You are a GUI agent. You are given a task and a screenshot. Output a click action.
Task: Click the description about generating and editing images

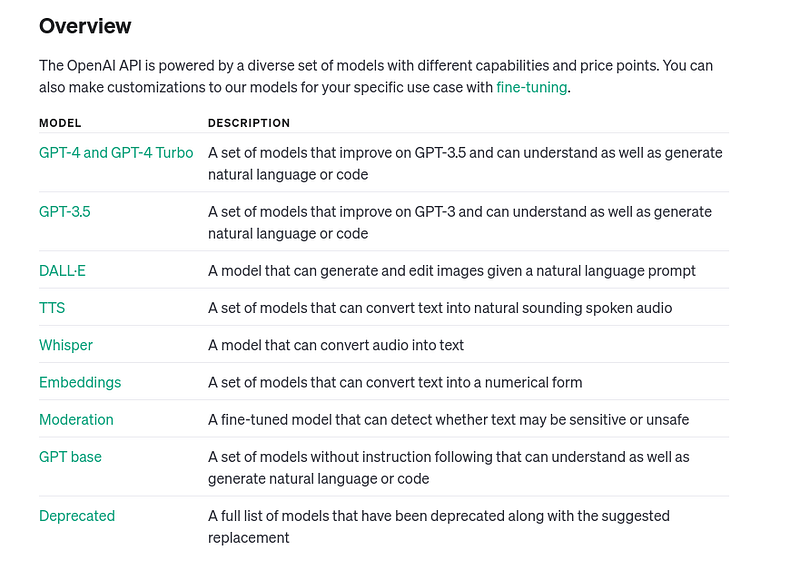[452, 270]
